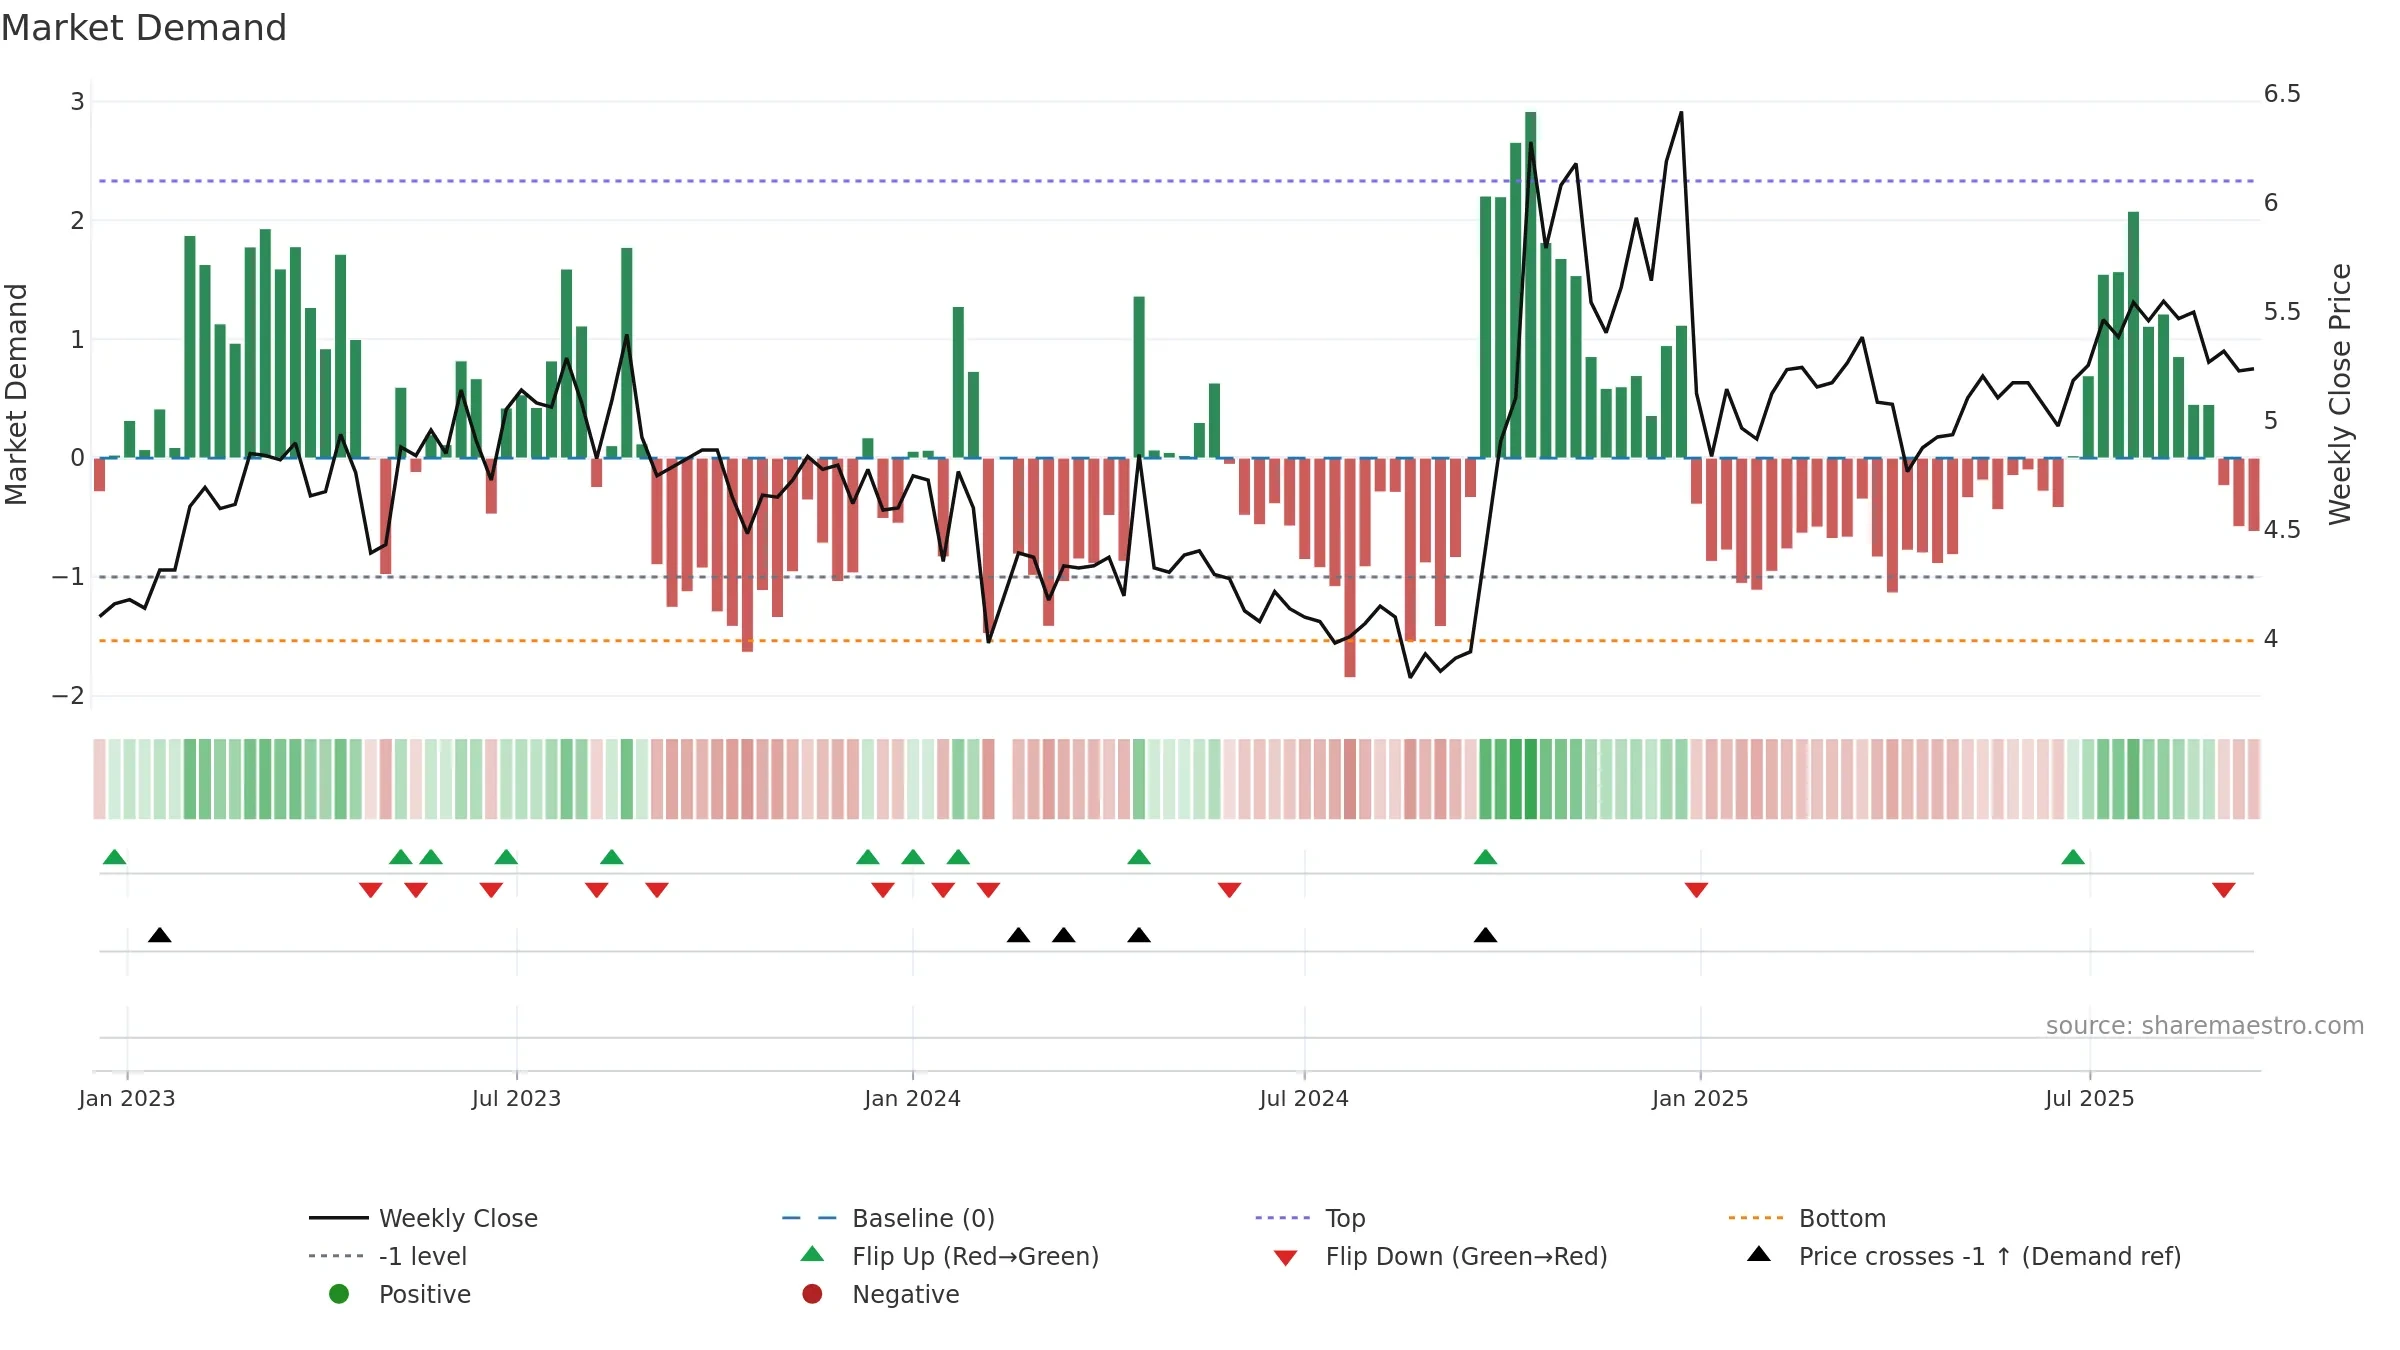Toggle Flip Up (Red→Green) legend entry
2400x1350 pixels.
coord(950,1256)
